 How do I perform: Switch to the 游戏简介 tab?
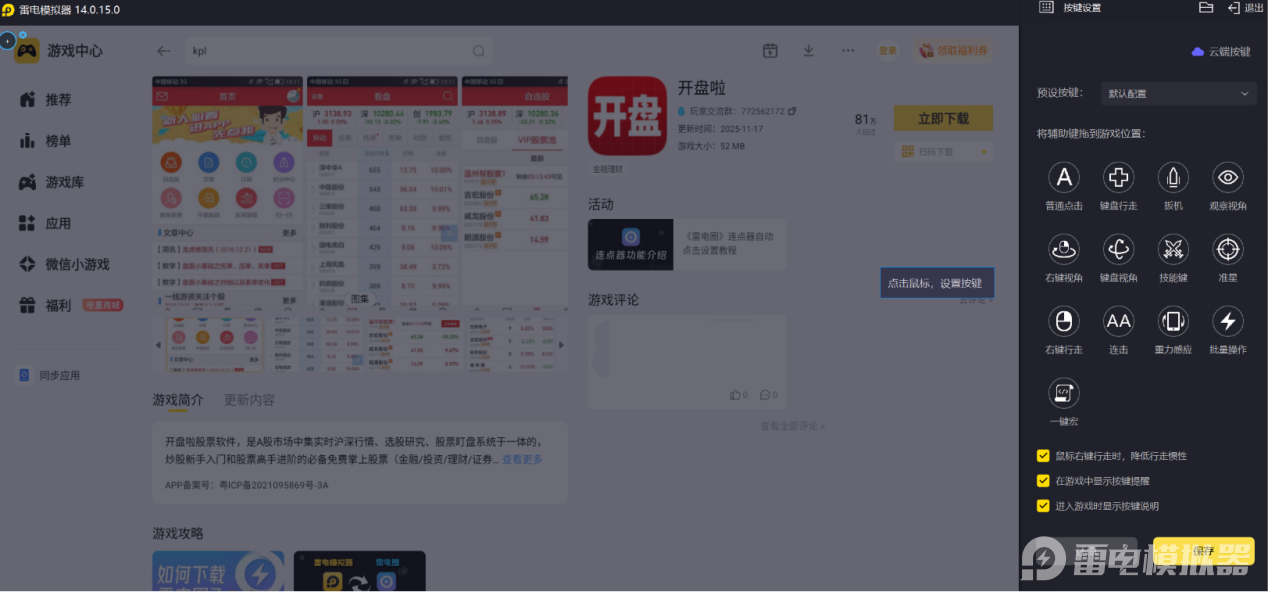177,400
